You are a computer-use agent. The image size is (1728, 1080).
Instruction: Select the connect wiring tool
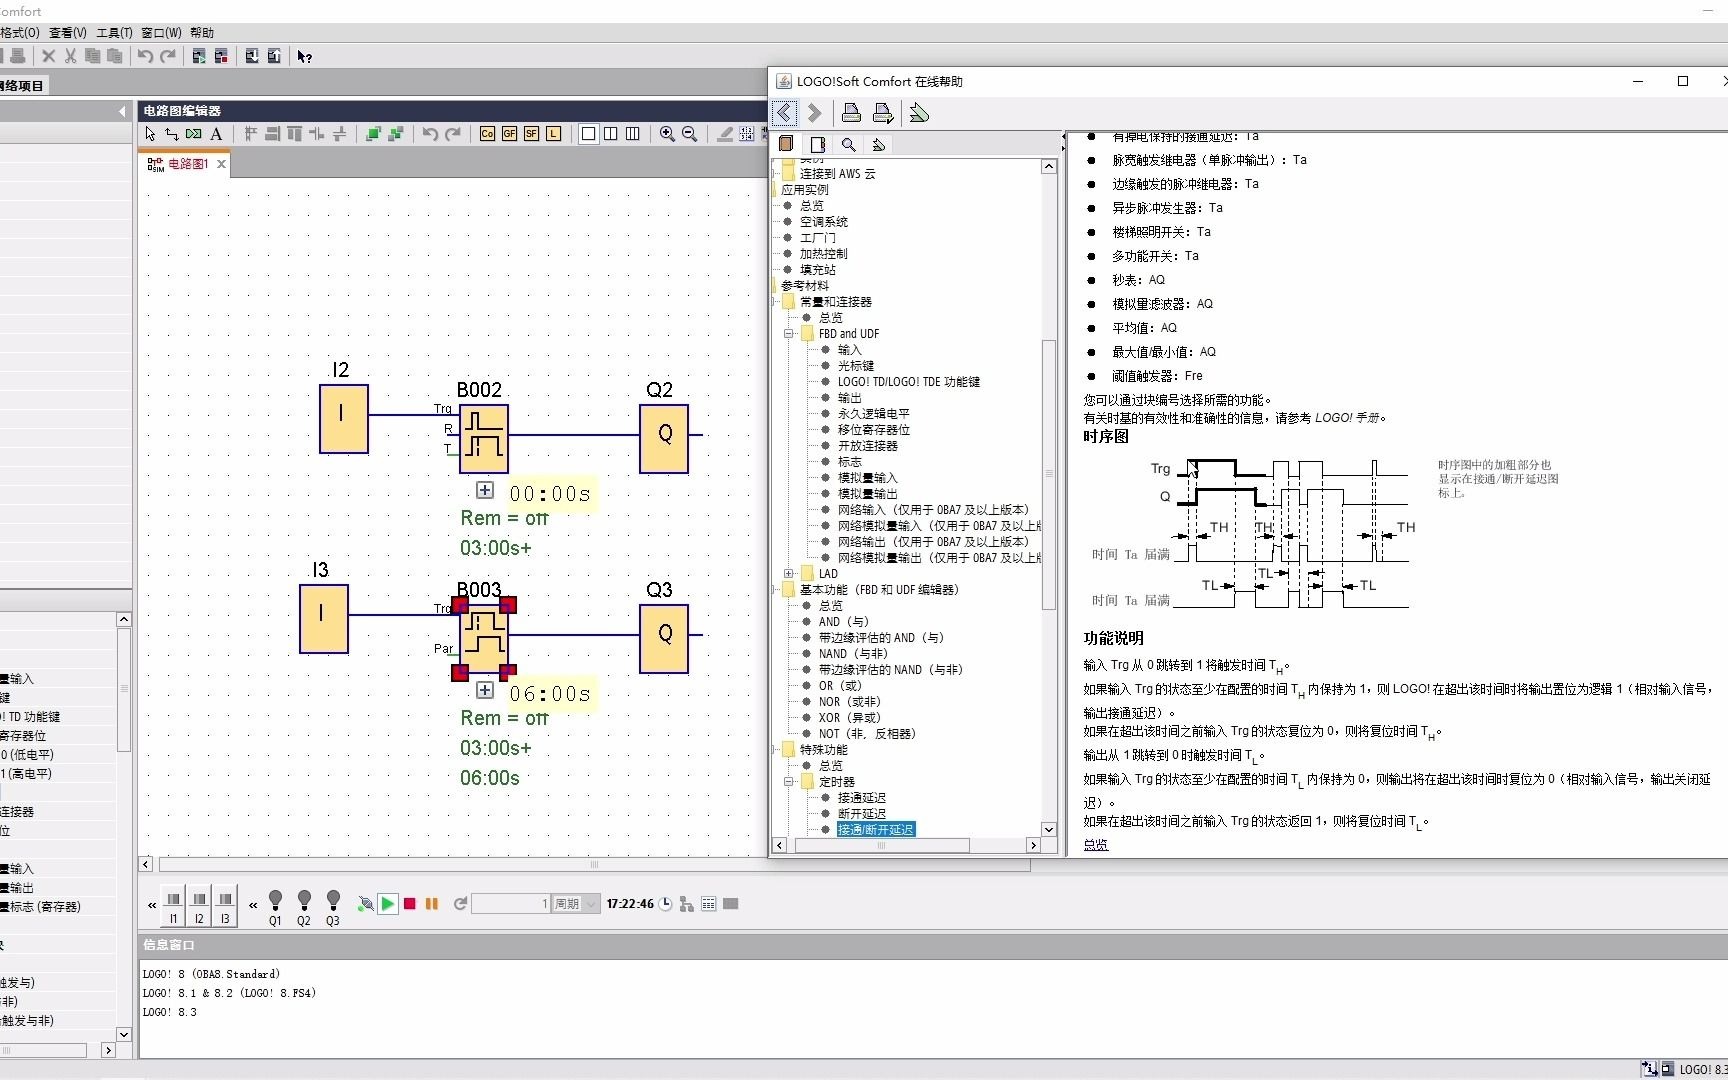click(172, 134)
